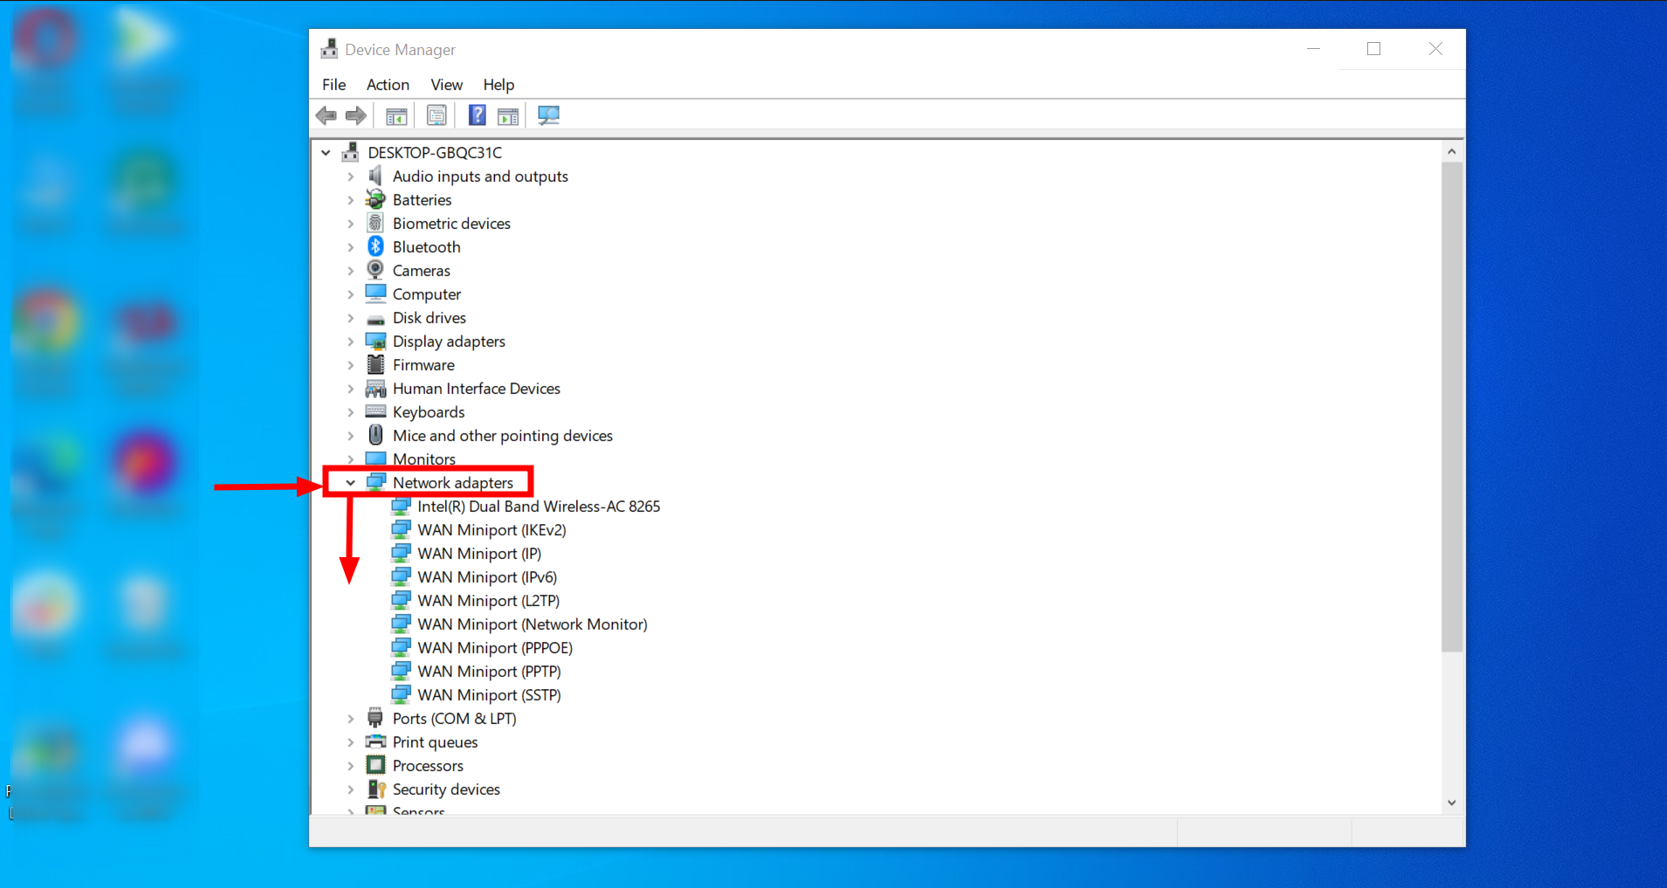The height and width of the screenshot is (888, 1667).
Task: Click the Cameras category icon
Action: (376, 270)
